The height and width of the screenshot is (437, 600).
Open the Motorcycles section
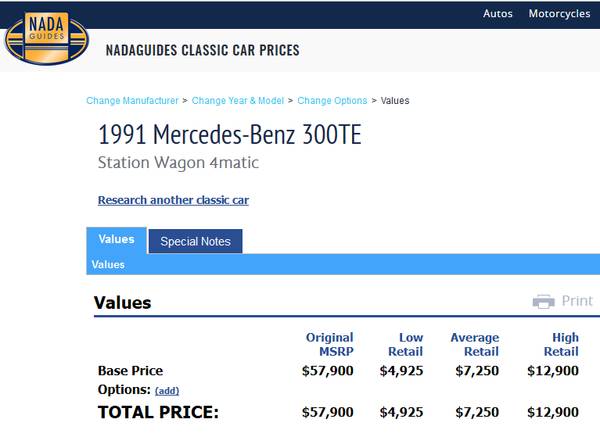(559, 14)
